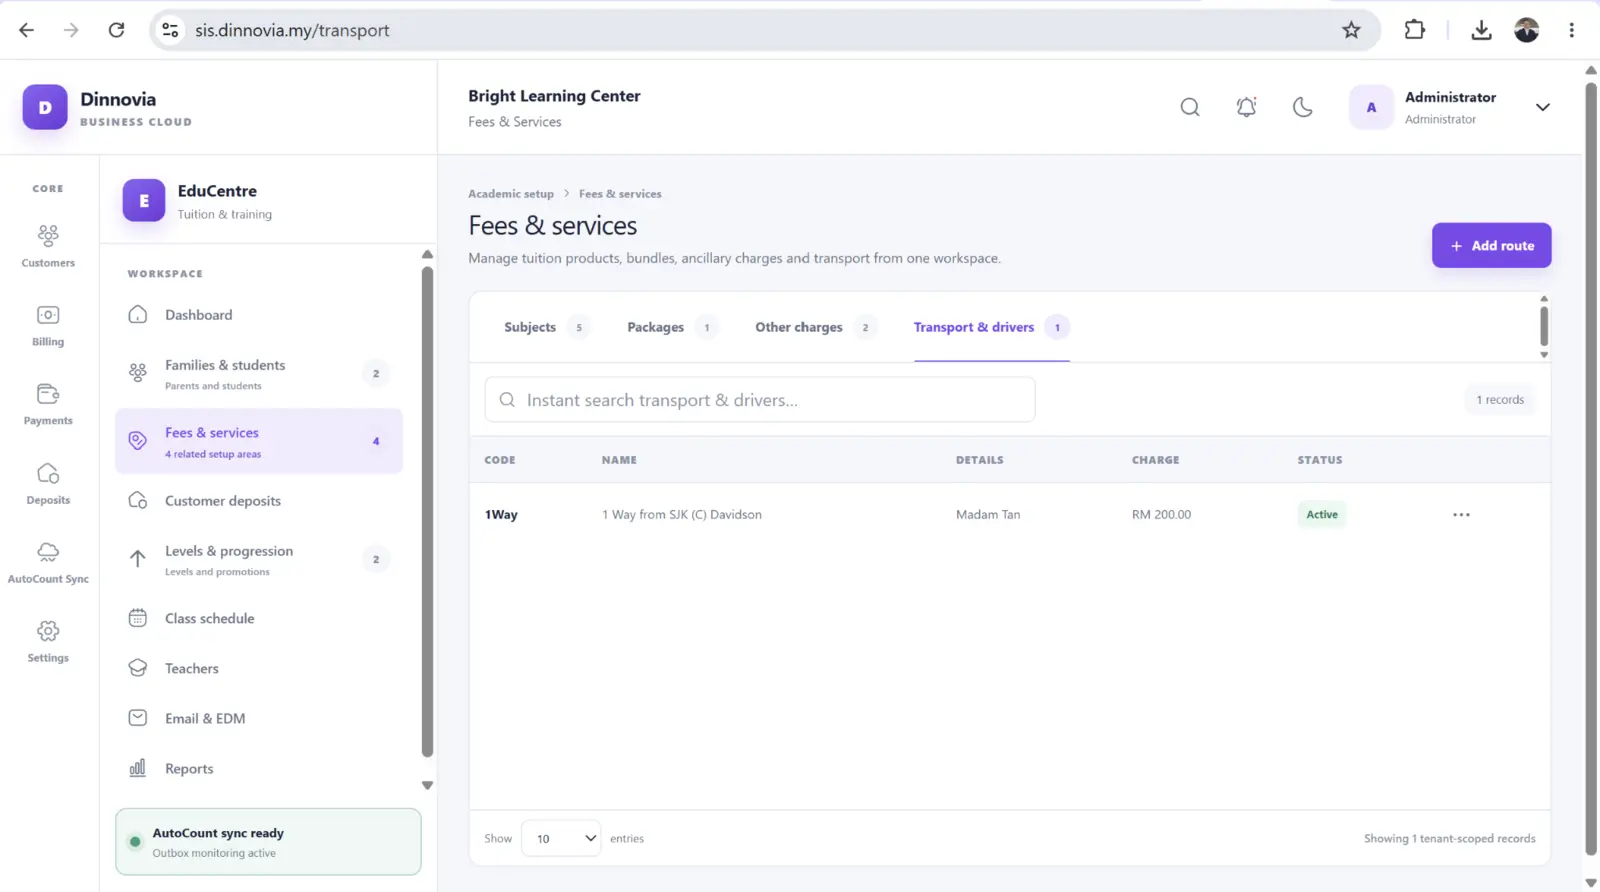Click the Active status badge
The height and width of the screenshot is (892, 1600).
point(1322,515)
